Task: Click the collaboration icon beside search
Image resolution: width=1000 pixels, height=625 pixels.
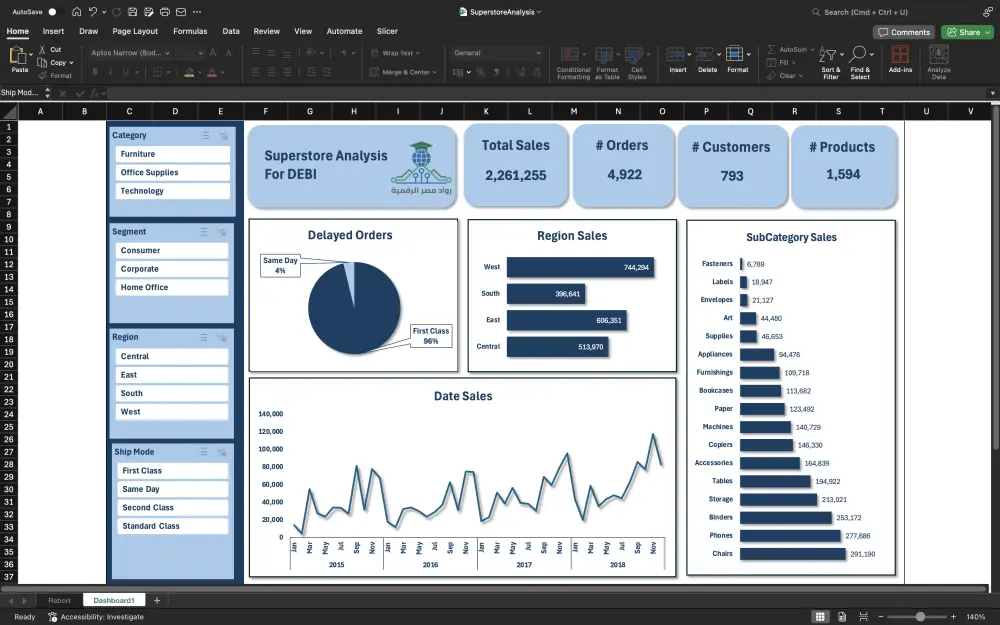Action: tap(987, 11)
